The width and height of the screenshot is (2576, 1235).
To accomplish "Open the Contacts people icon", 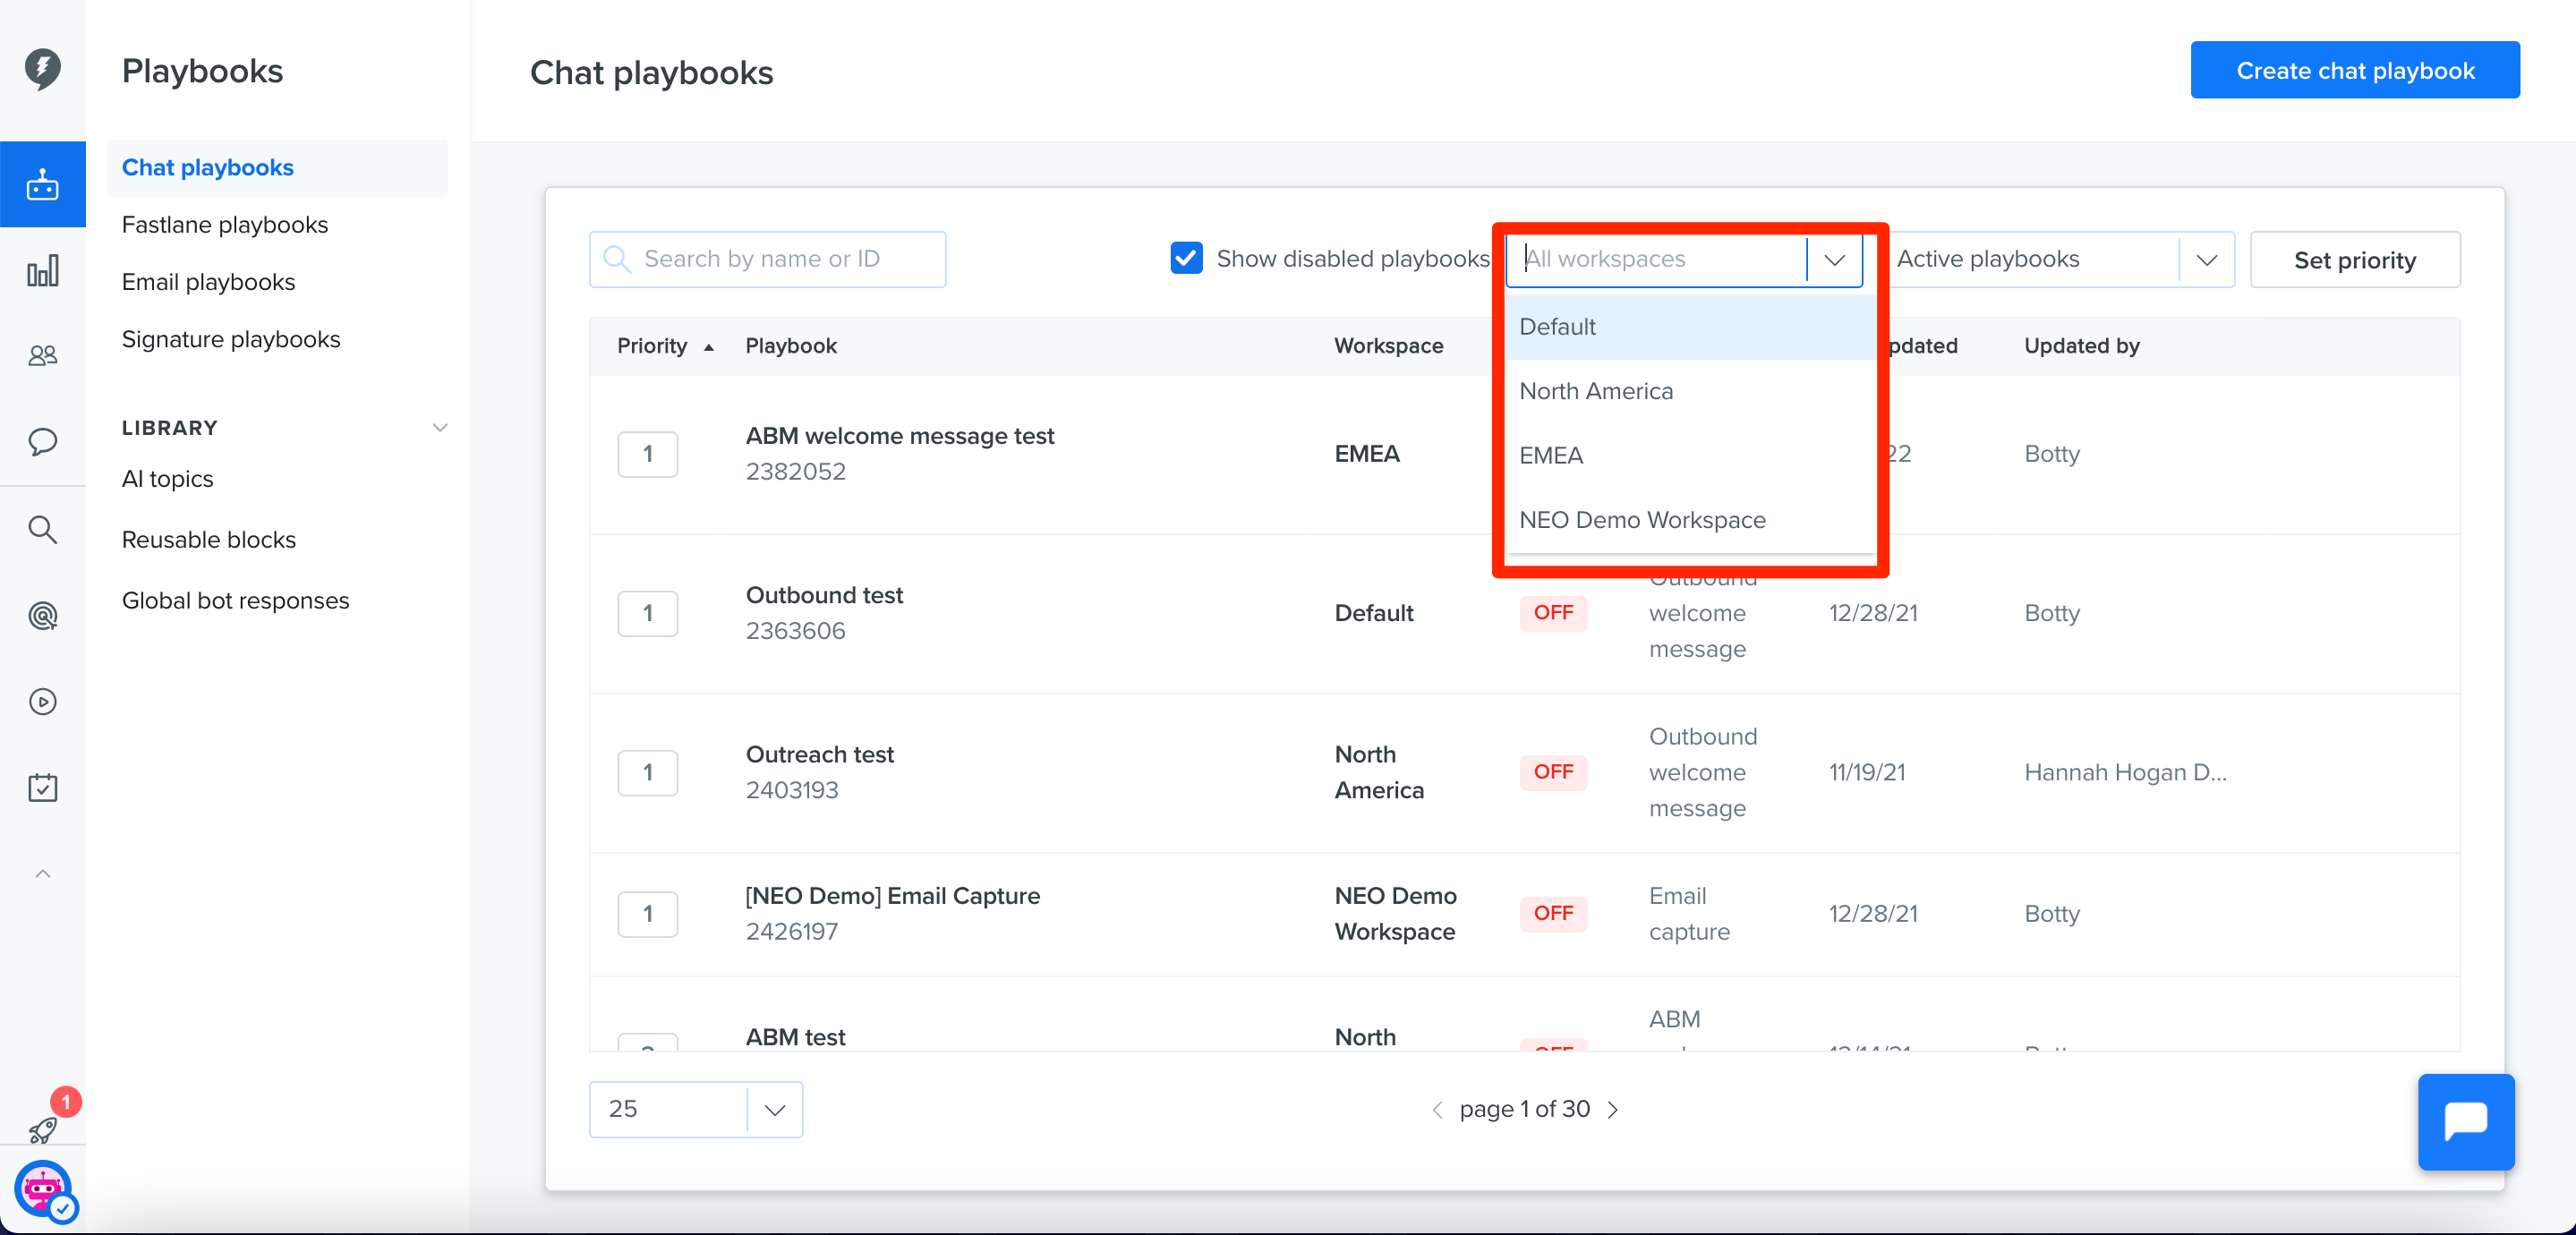I will tap(42, 355).
